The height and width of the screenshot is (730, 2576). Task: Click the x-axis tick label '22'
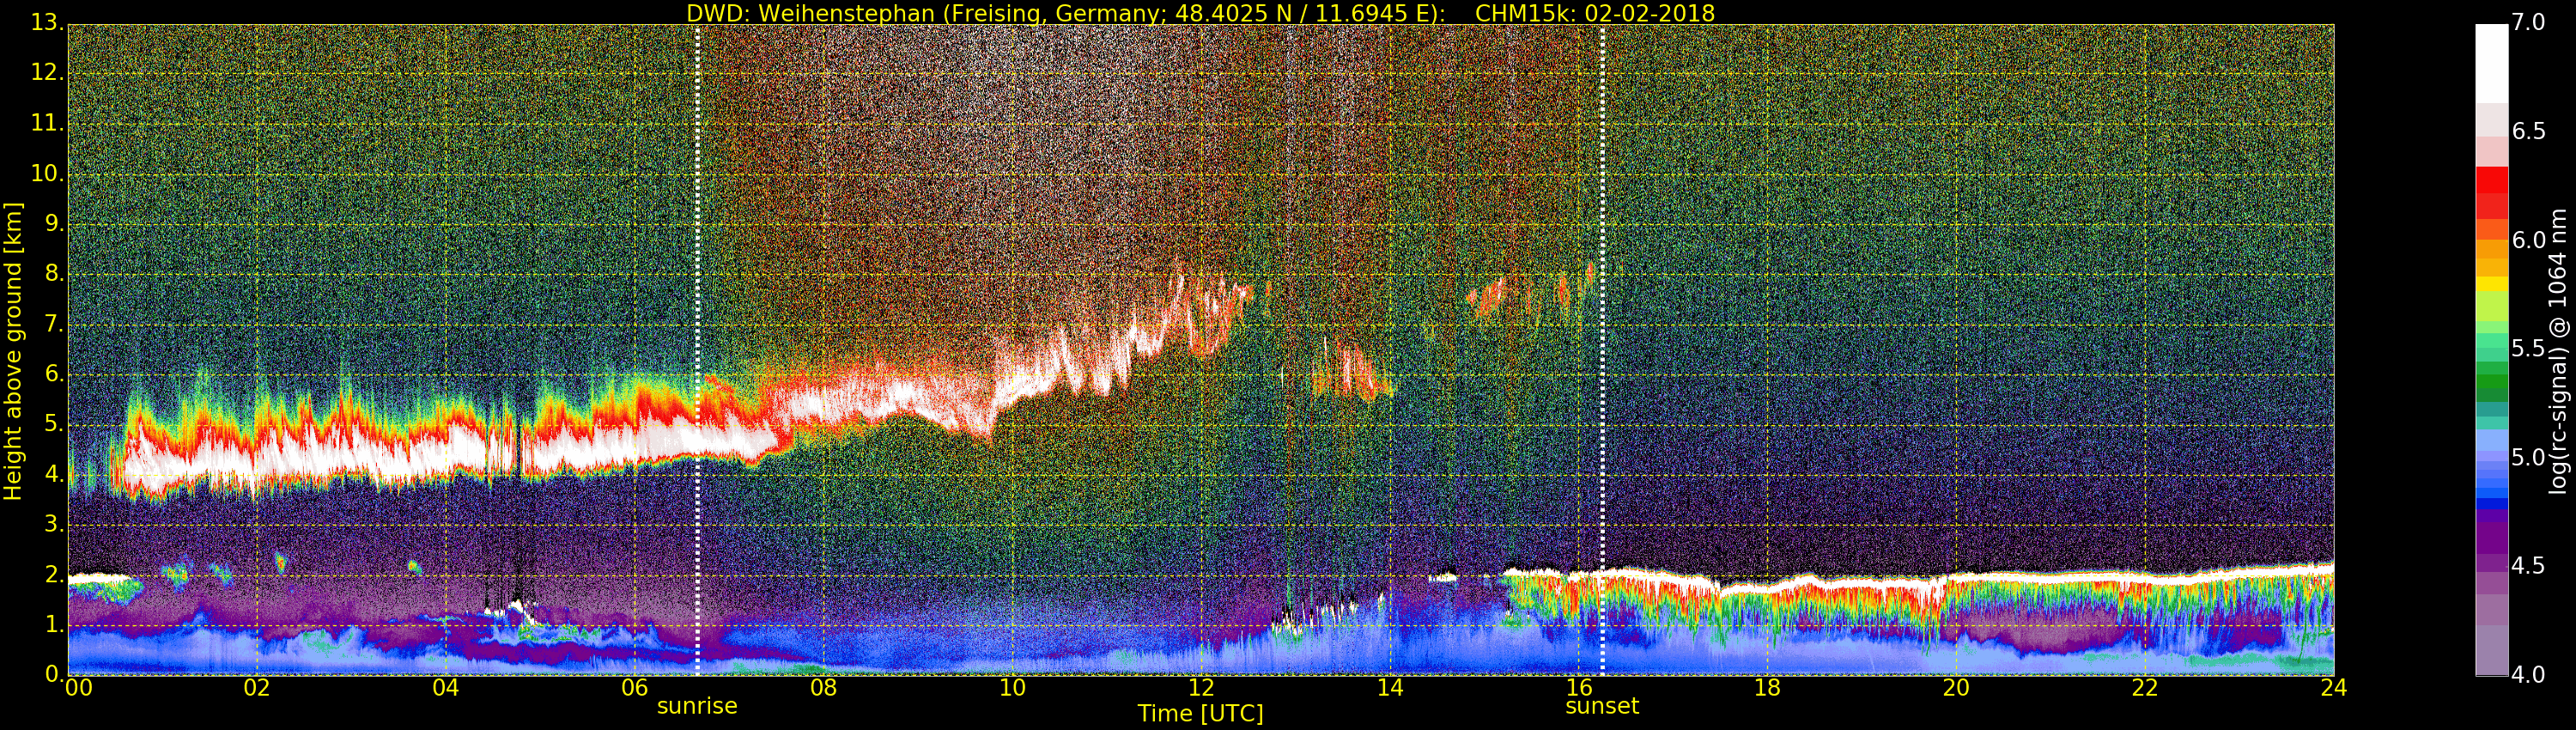click(x=2145, y=688)
